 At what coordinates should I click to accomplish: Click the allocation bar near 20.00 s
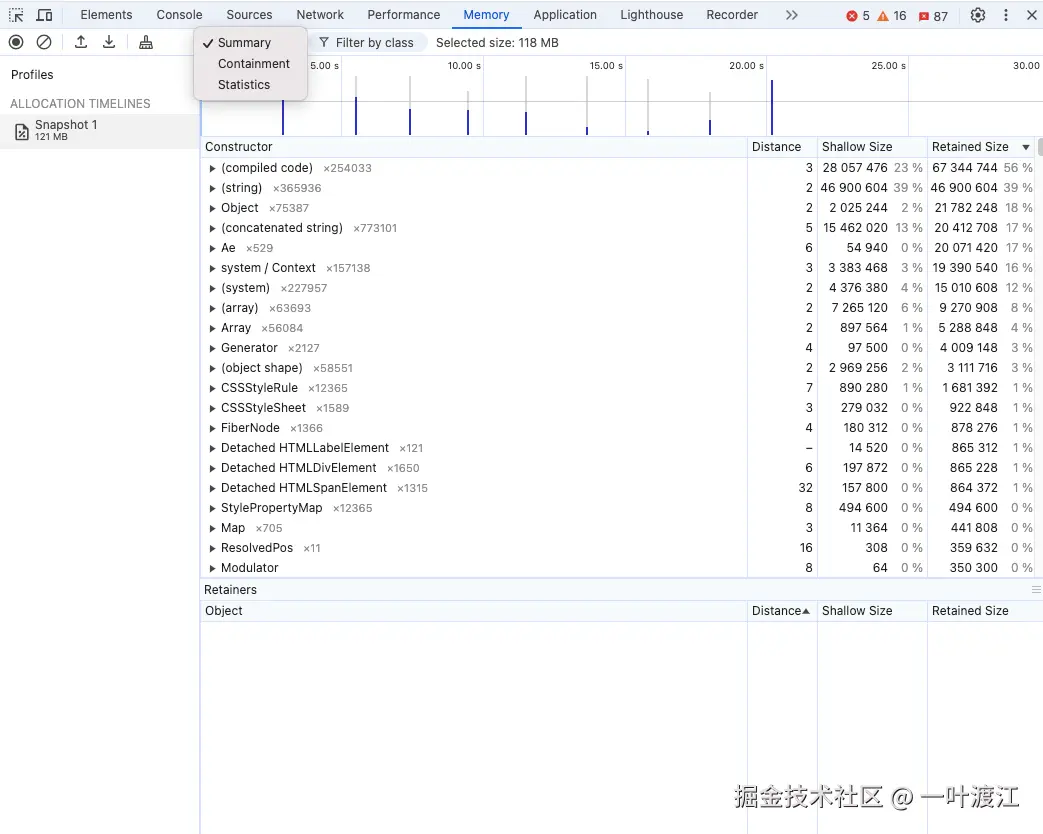pos(772,107)
